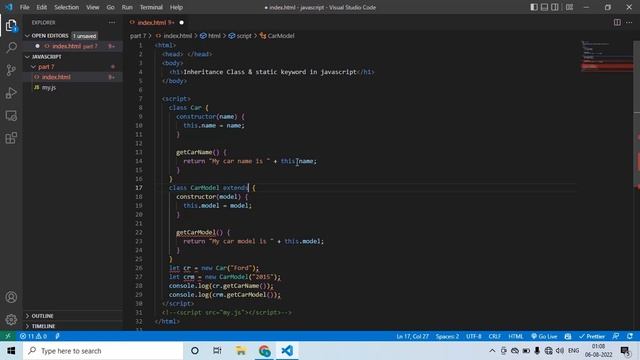Click the VS Code taskbar icon

click(x=287, y=351)
